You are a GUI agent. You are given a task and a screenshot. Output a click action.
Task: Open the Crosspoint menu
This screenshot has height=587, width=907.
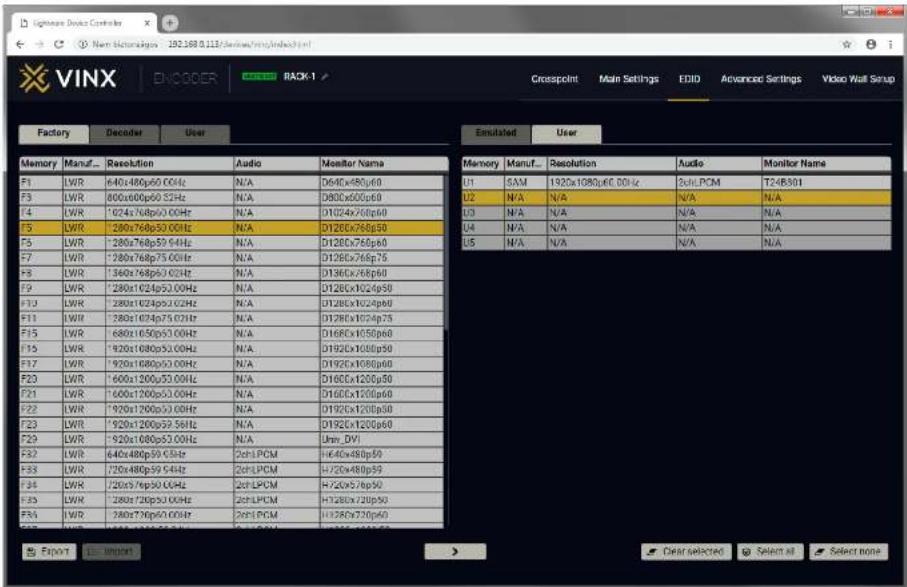click(554, 79)
